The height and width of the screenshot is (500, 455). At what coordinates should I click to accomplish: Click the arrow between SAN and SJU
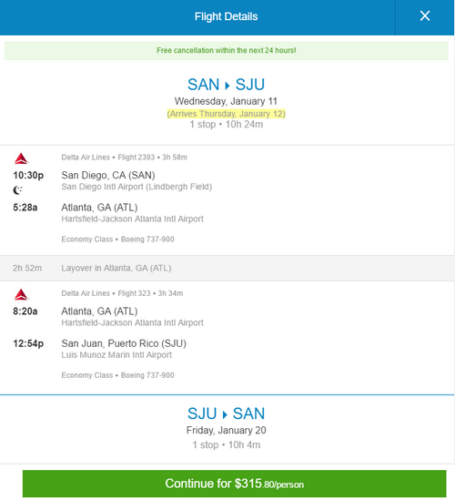(227, 86)
